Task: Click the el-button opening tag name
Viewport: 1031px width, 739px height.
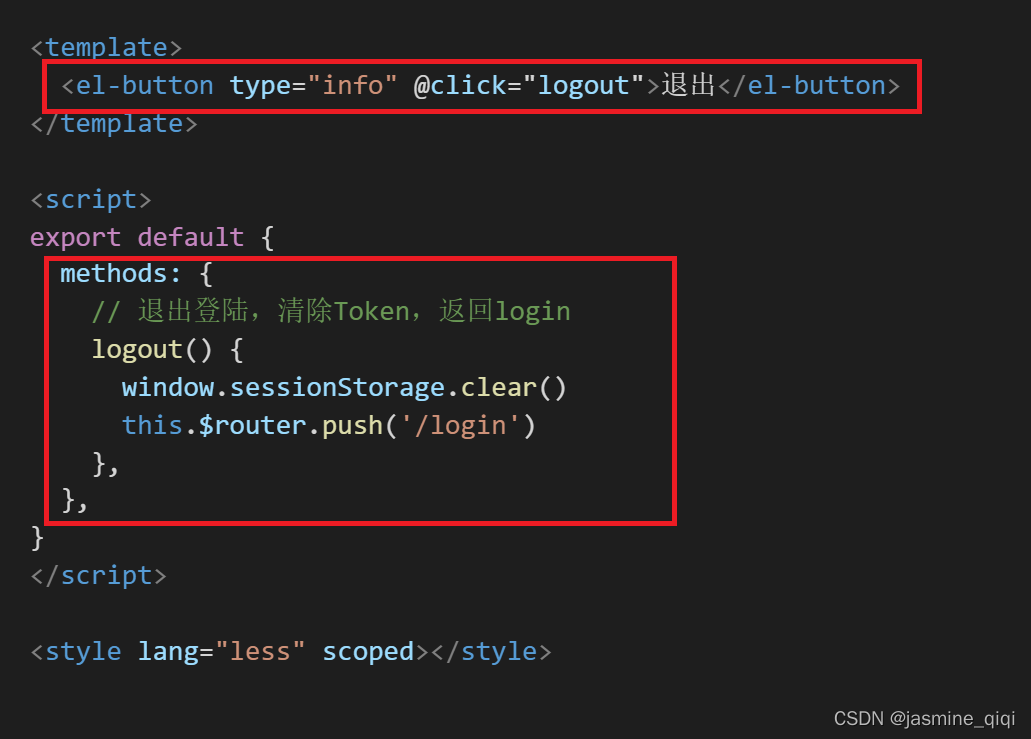Action: pyautogui.click(x=145, y=86)
